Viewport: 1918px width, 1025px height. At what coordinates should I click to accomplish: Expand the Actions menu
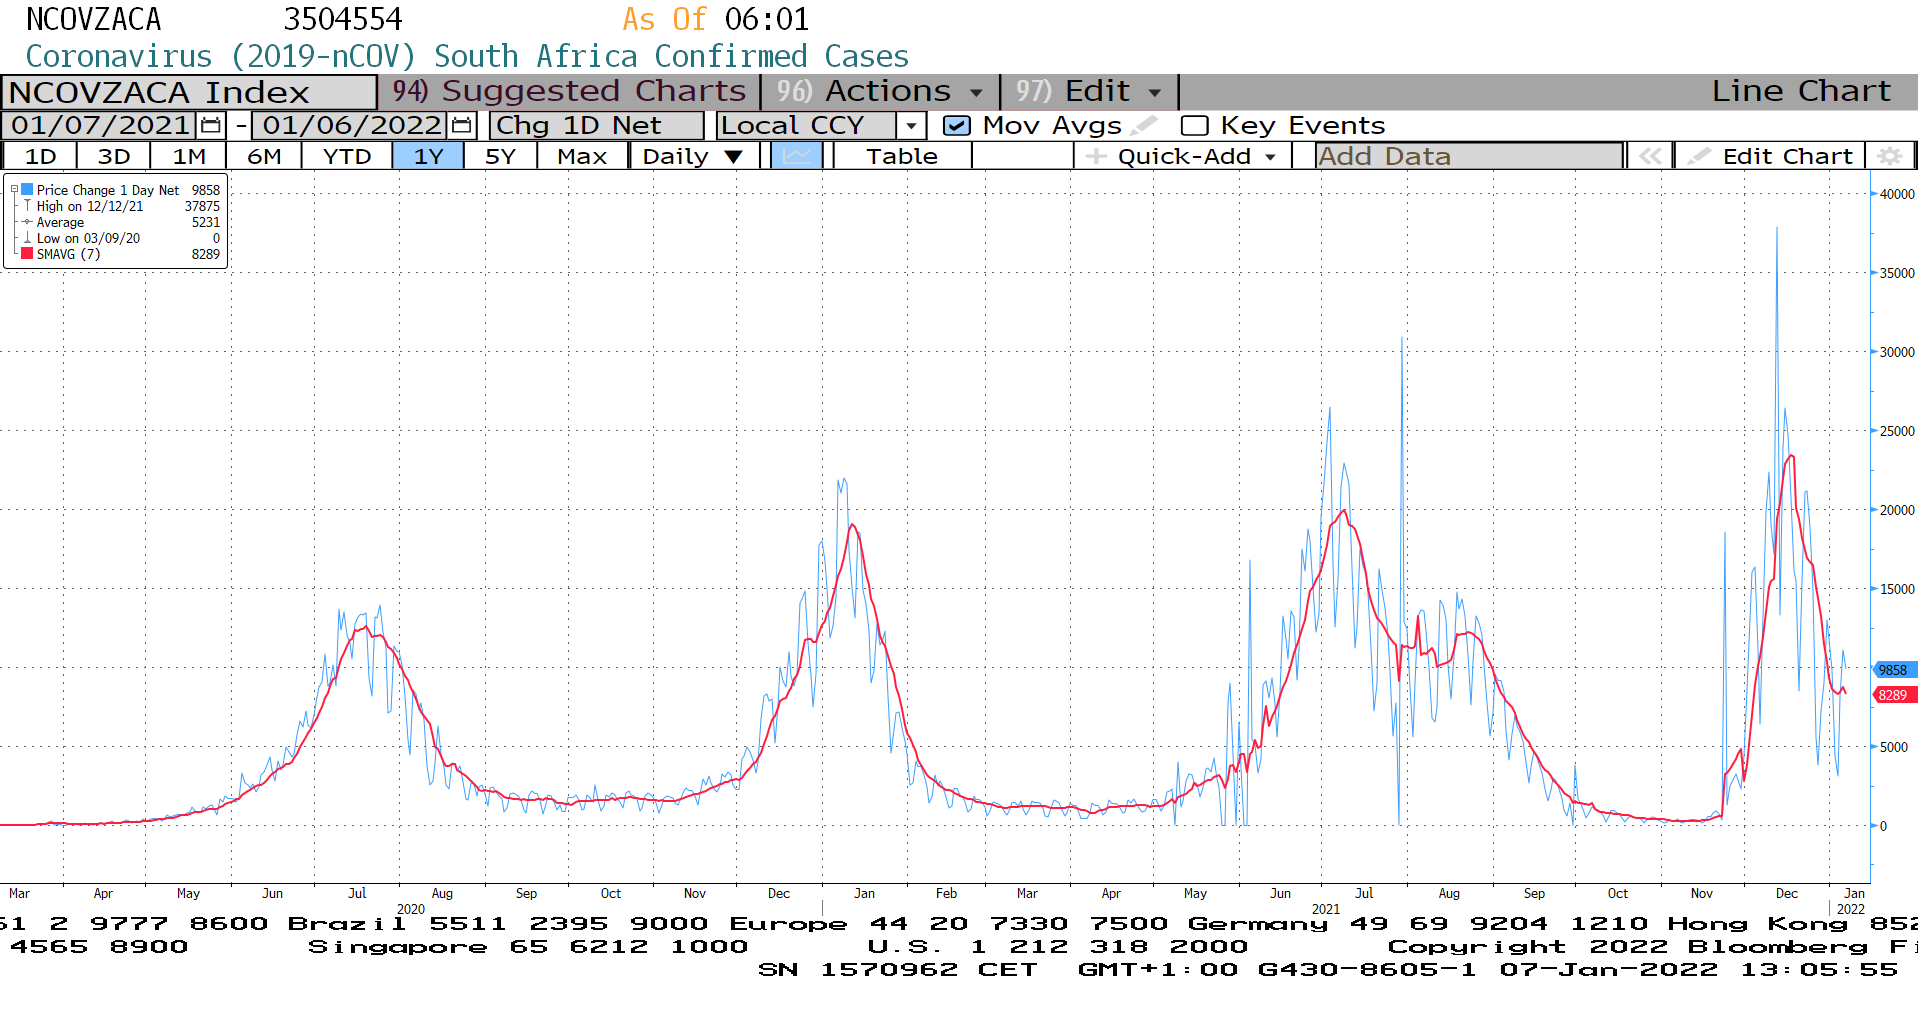pos(880,92)
